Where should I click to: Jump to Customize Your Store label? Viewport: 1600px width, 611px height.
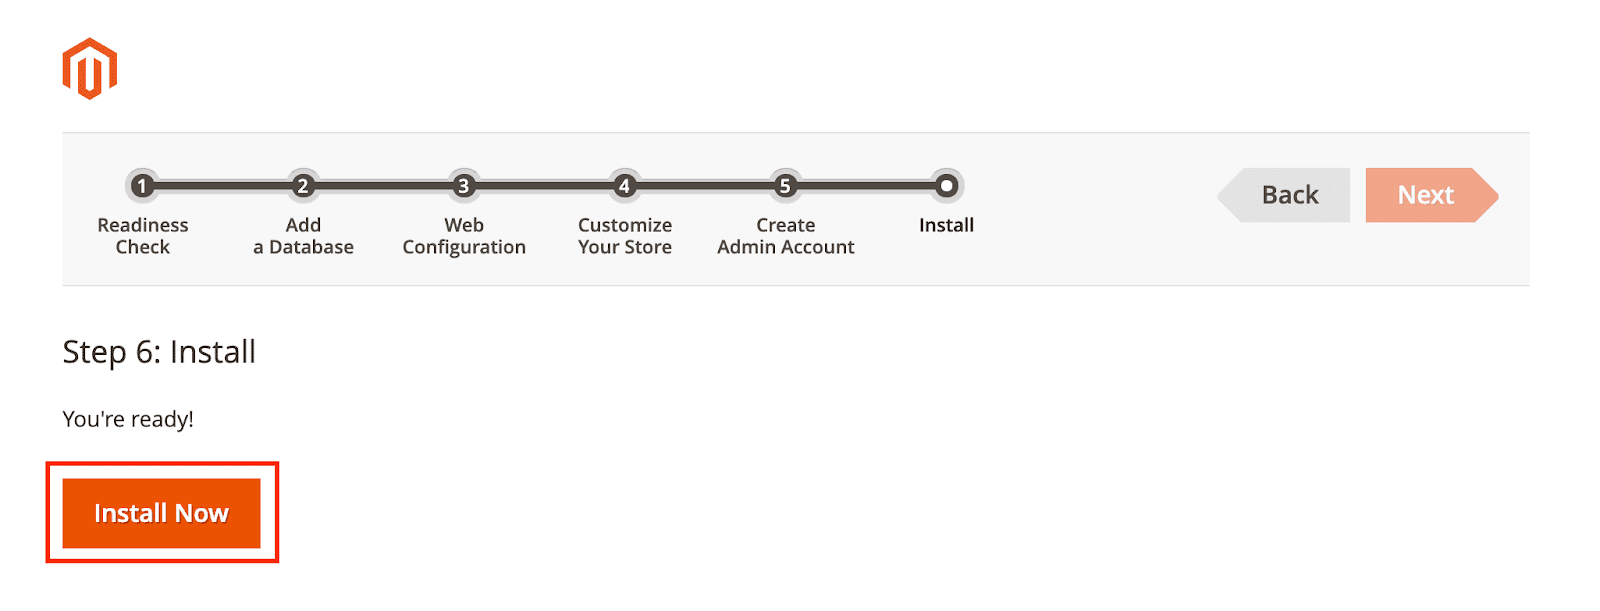[625, 236]
